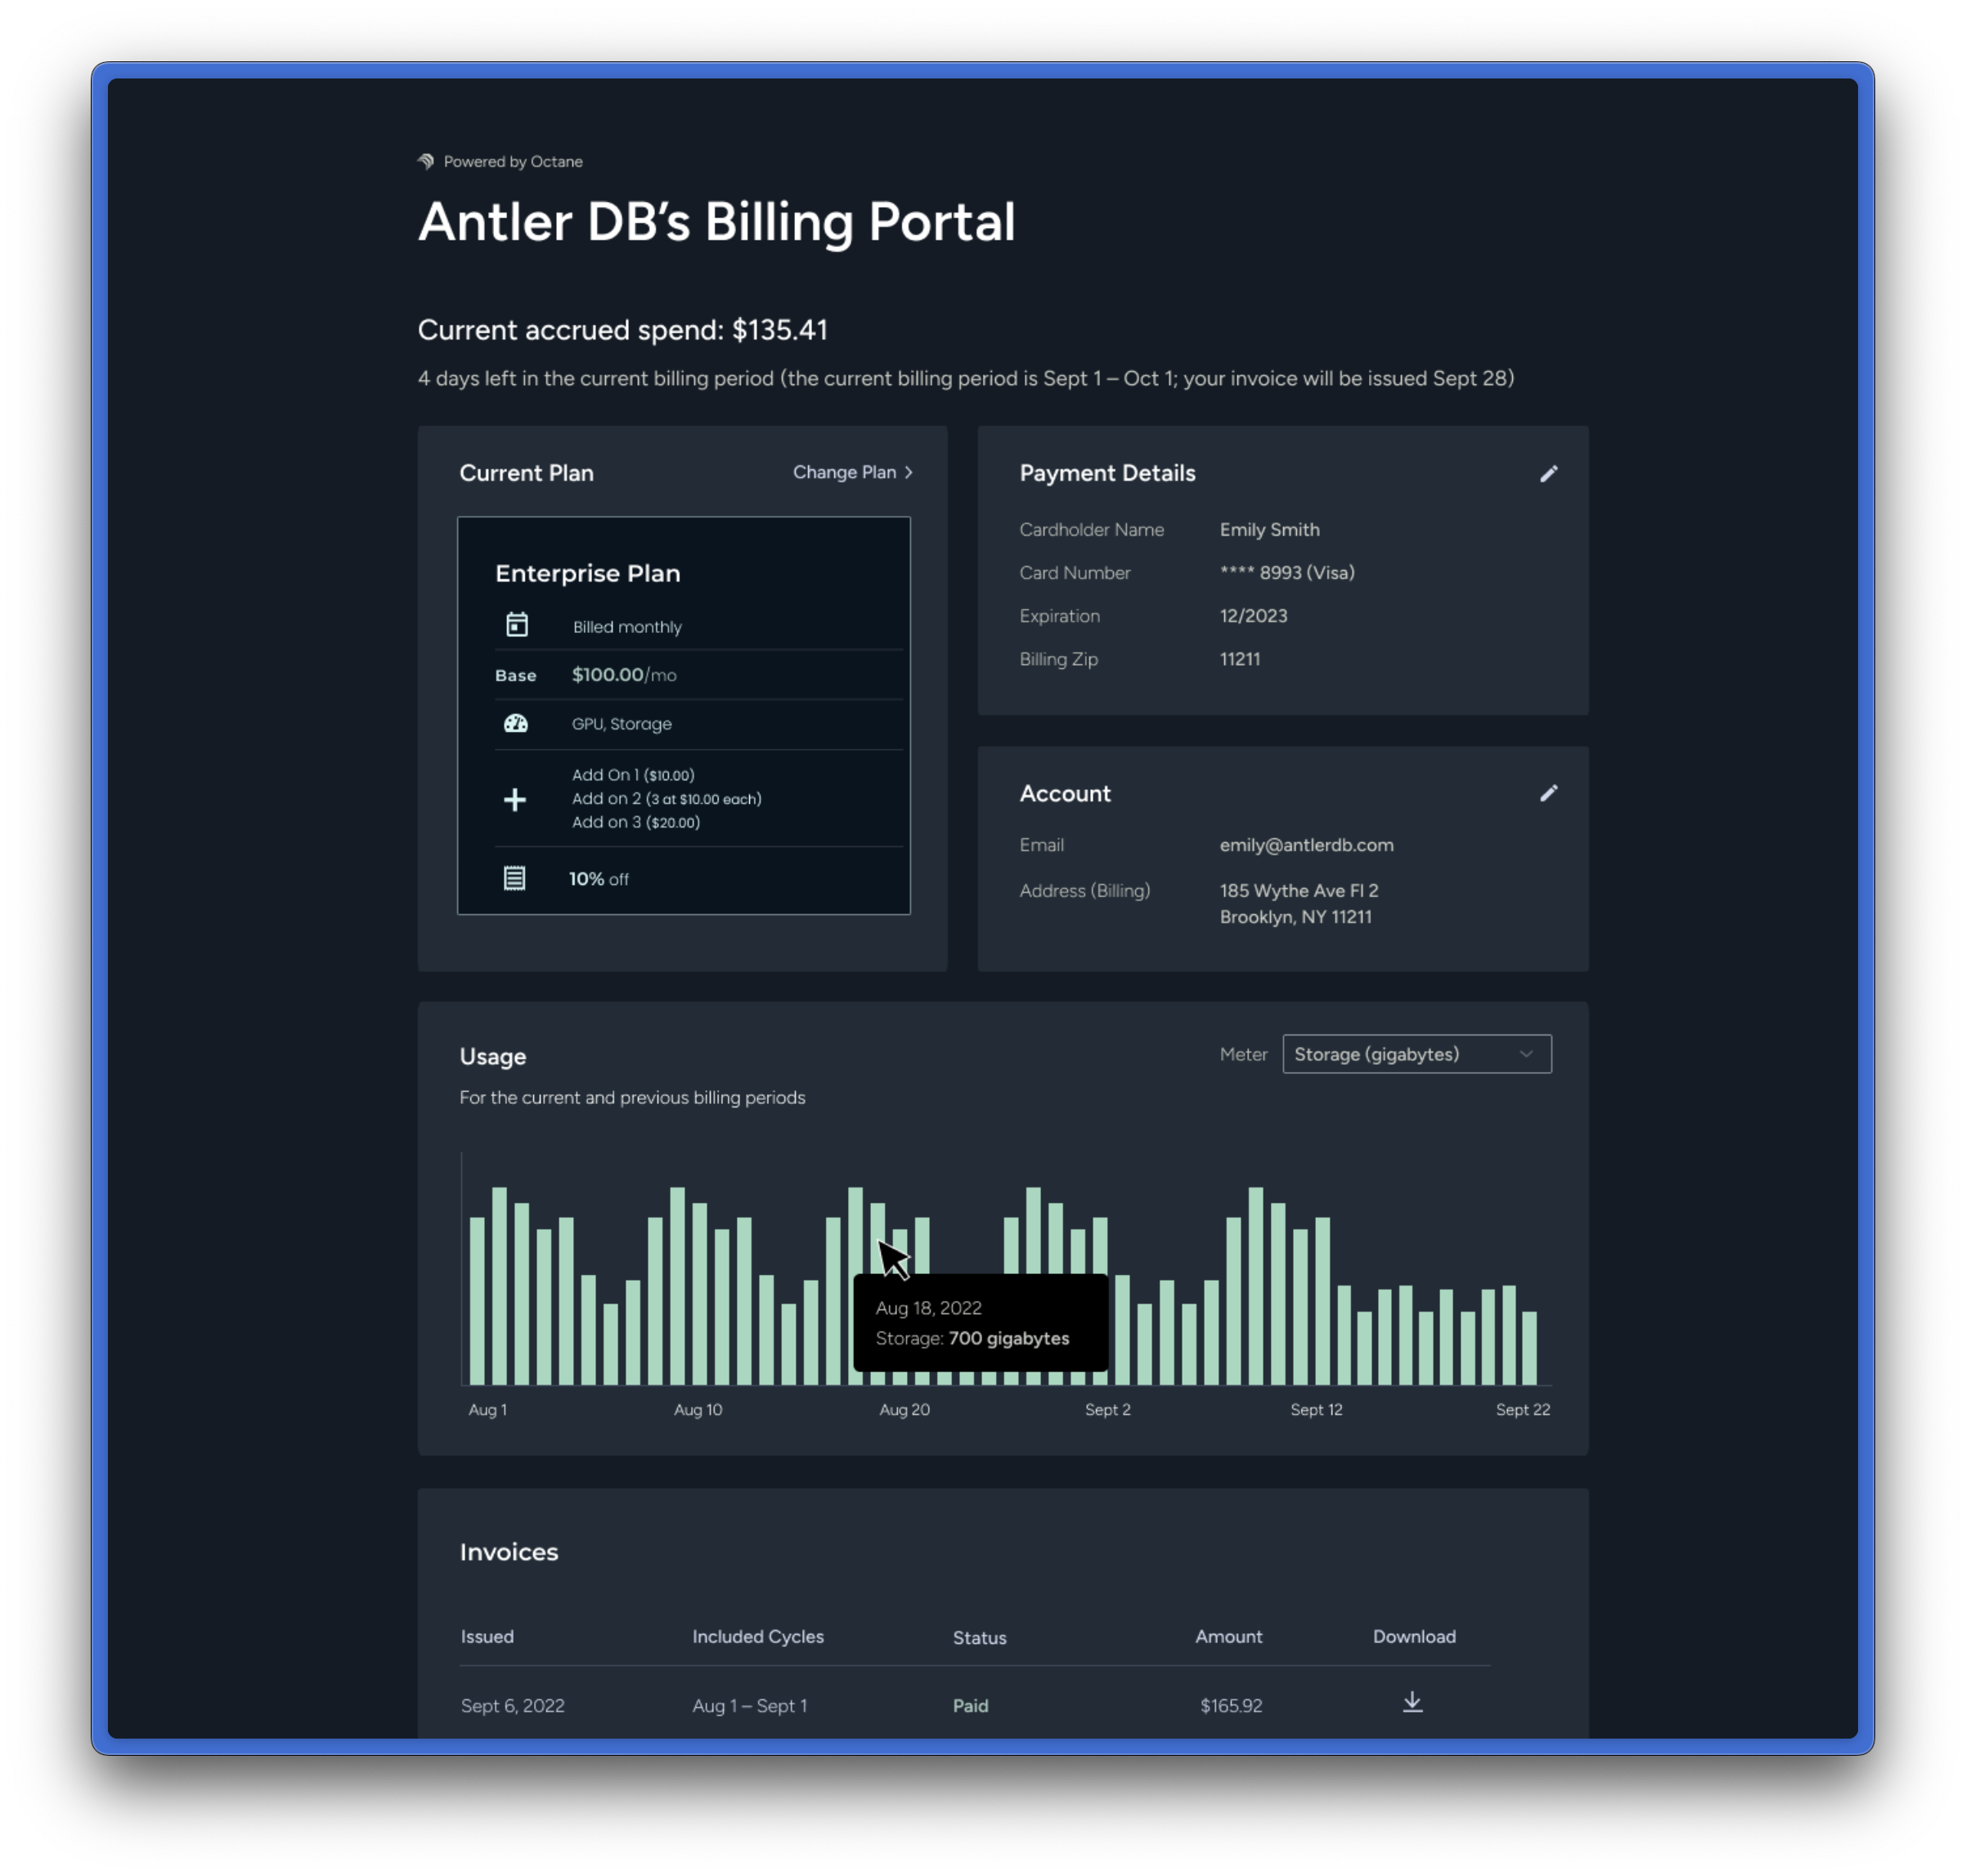The height and width of the screenshot is (1876, 1966).
Task: Click the 10% off receipt icon
Action: pyautogui.click(x=514, y=878)
